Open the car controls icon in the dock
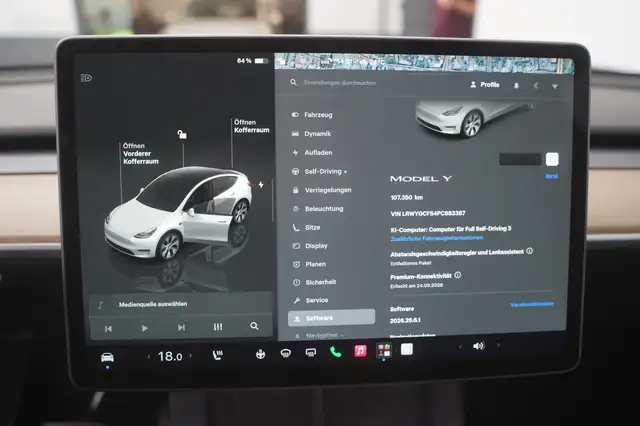 107,358
